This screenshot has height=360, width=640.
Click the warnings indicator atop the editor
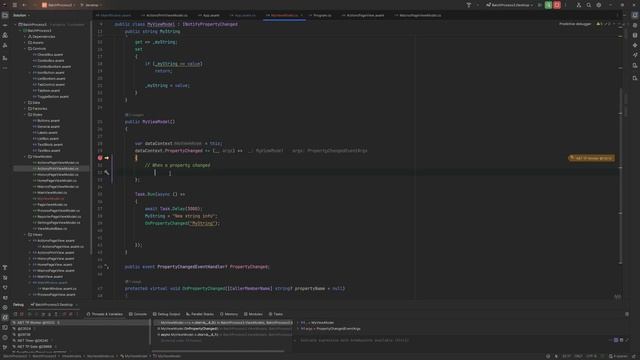[x=603, y=24]
